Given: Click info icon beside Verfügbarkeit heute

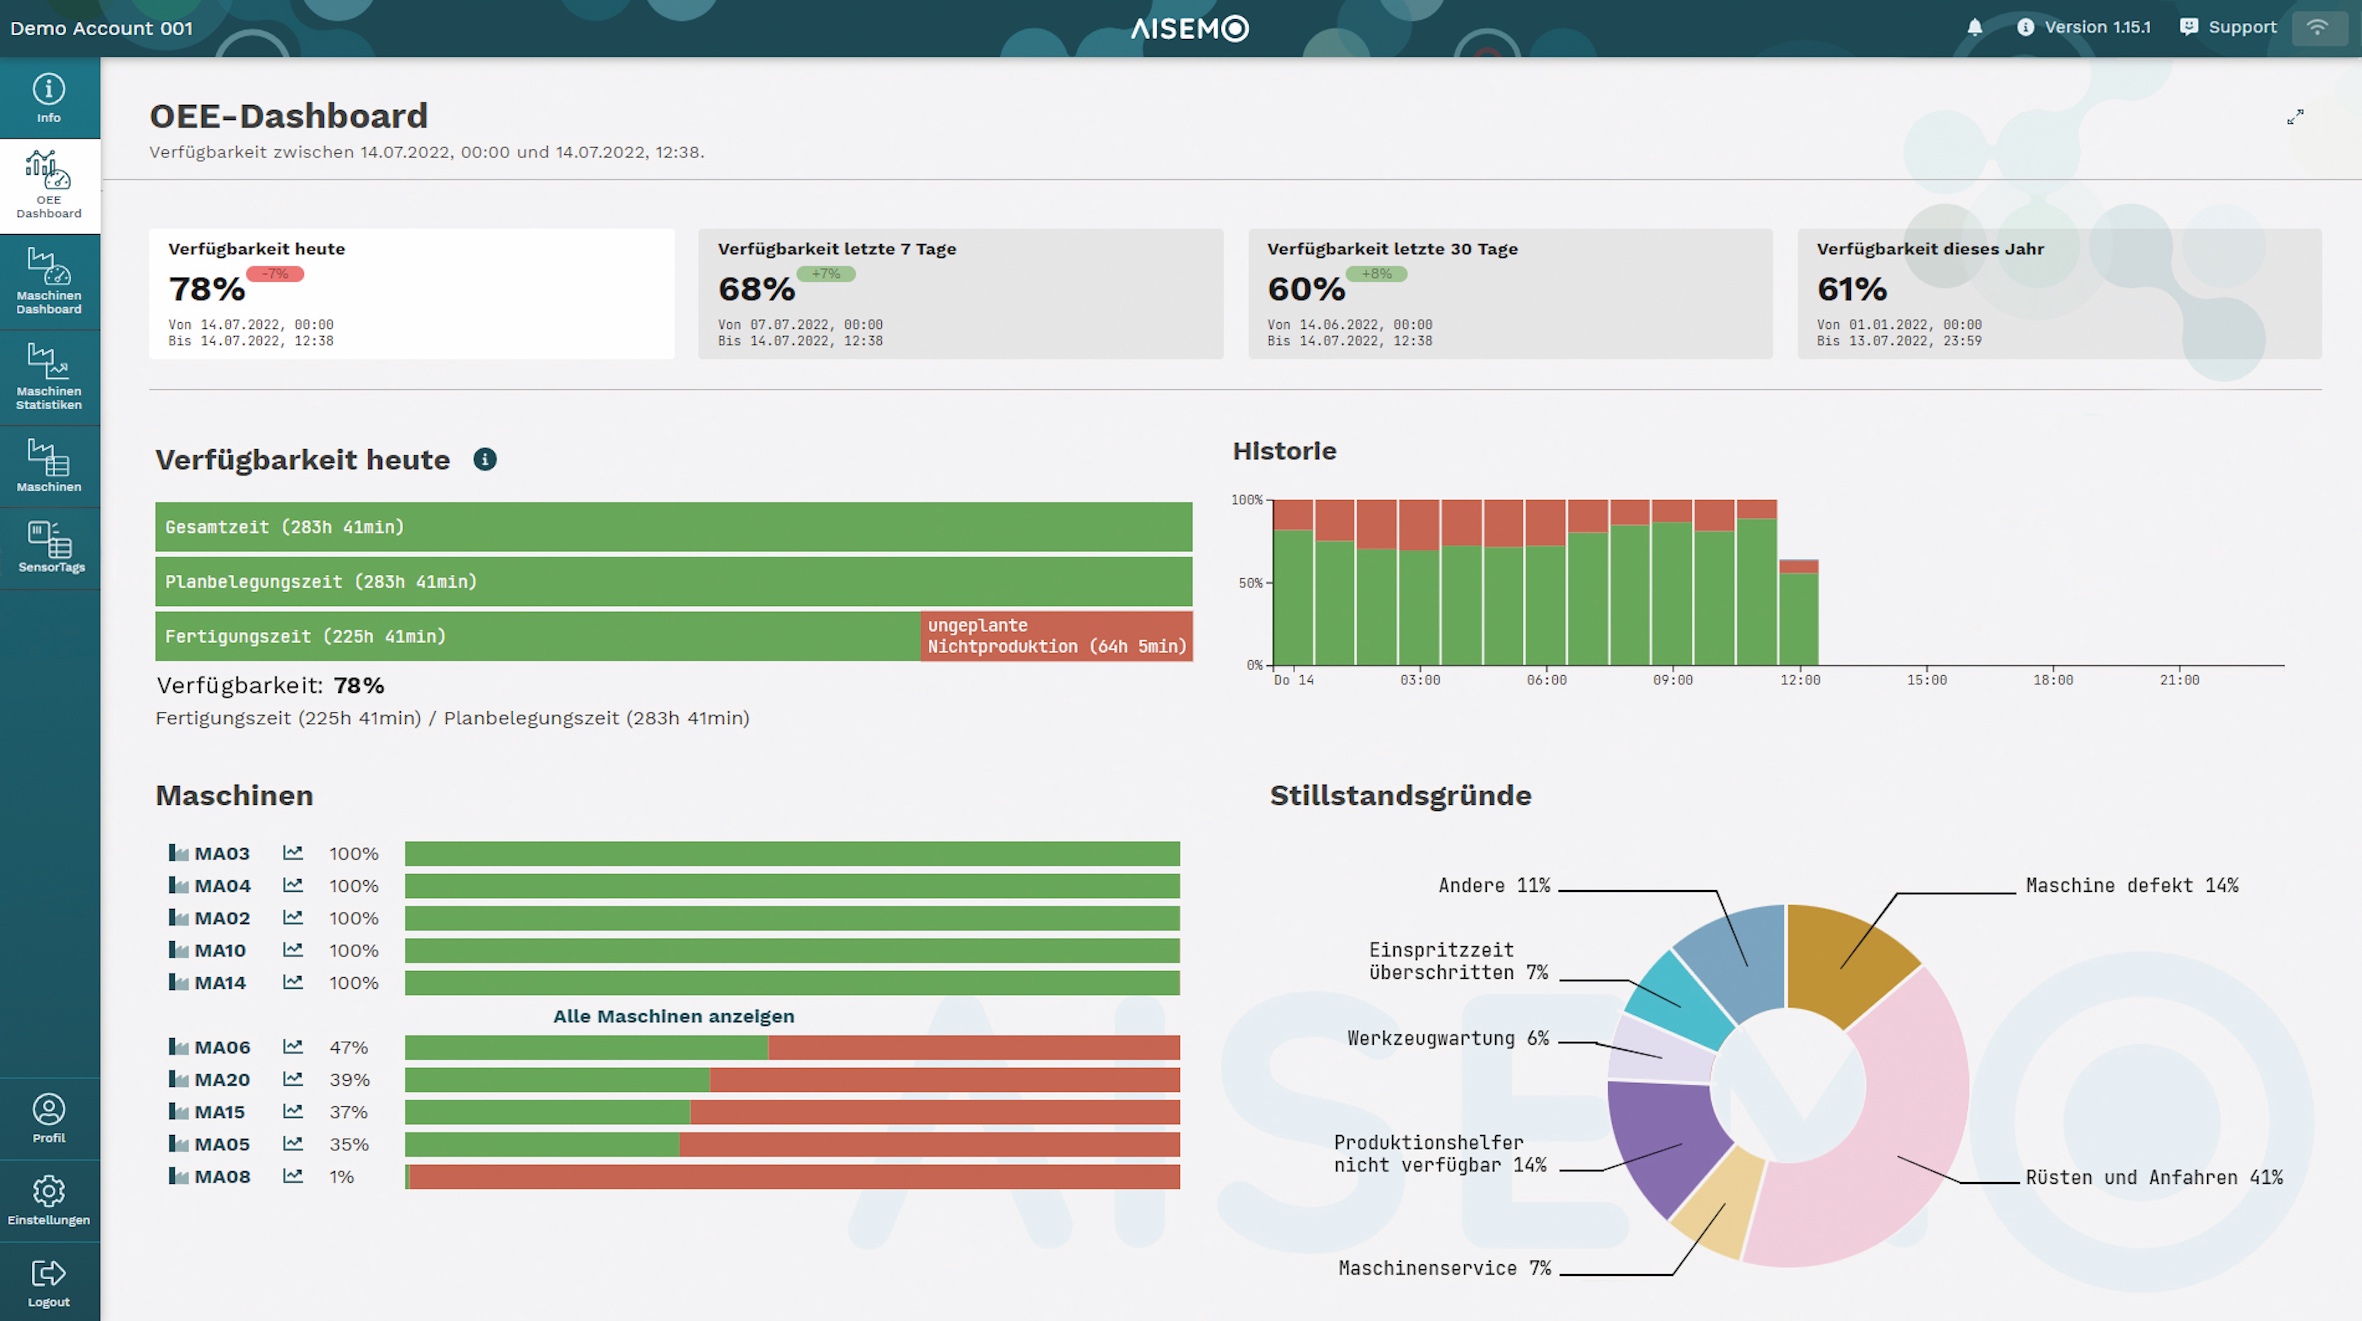Looking at the screenshot, I should 485,459.
